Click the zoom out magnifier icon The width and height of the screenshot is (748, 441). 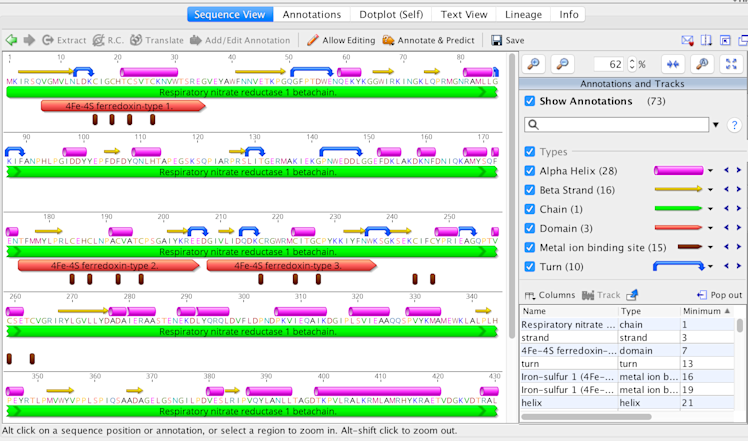[x=563, y=64]
